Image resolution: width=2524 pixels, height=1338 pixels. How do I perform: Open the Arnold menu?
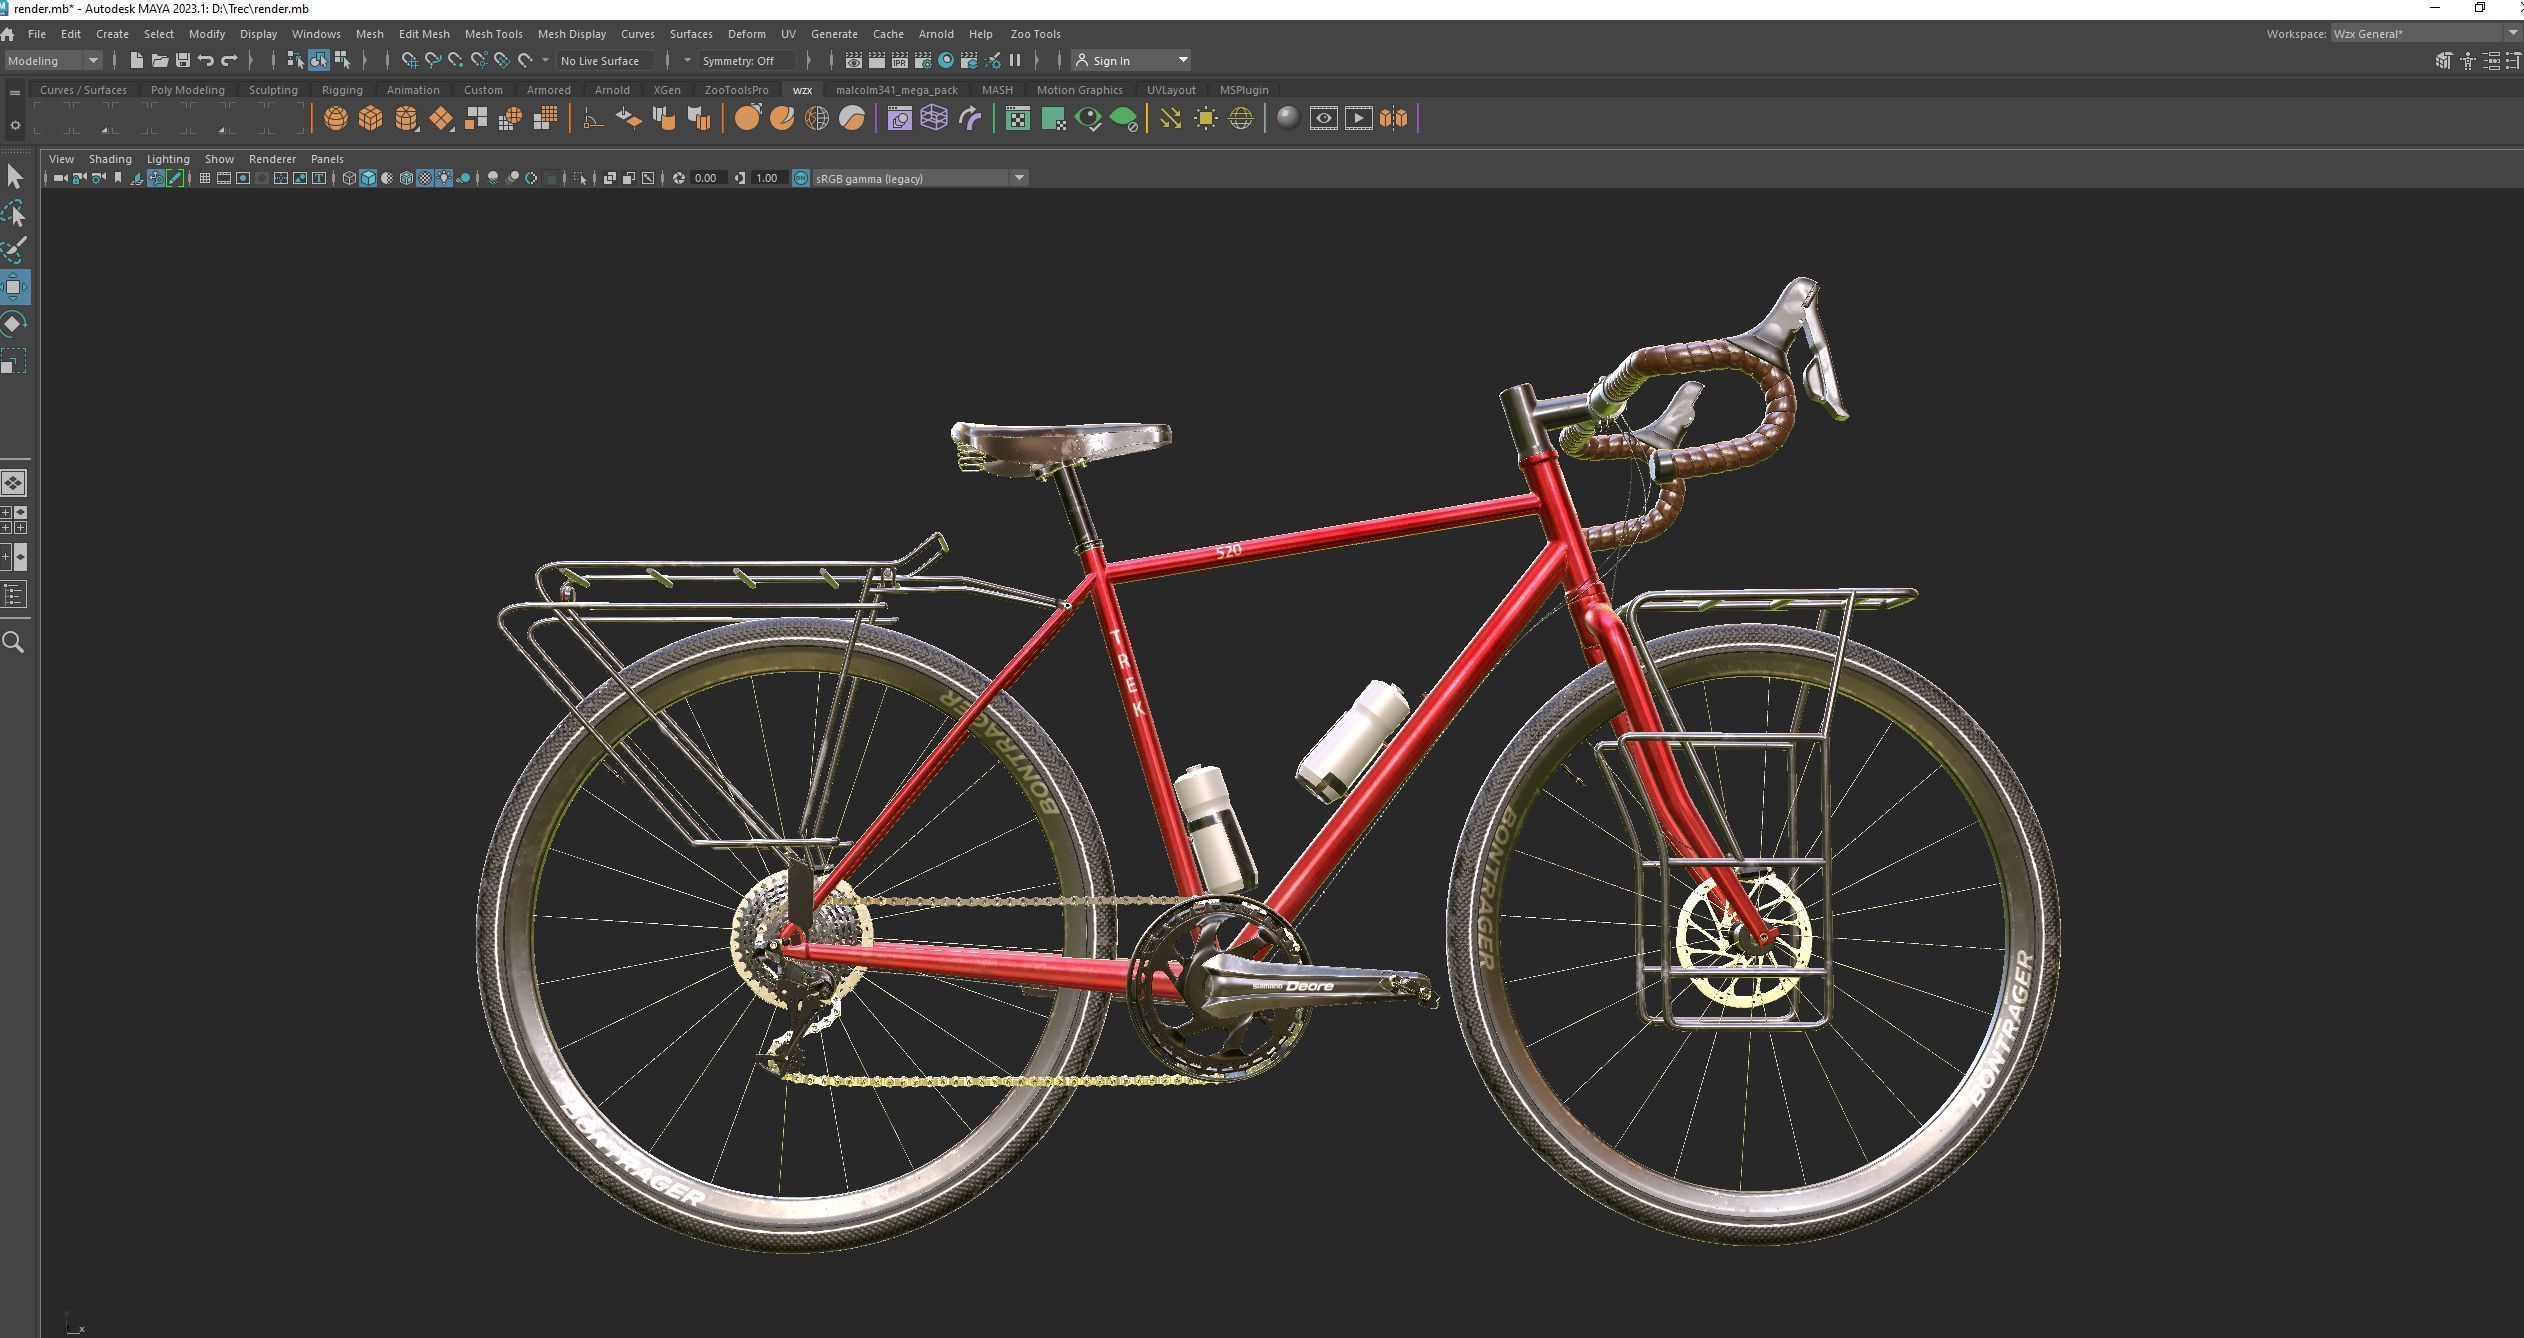936,34
